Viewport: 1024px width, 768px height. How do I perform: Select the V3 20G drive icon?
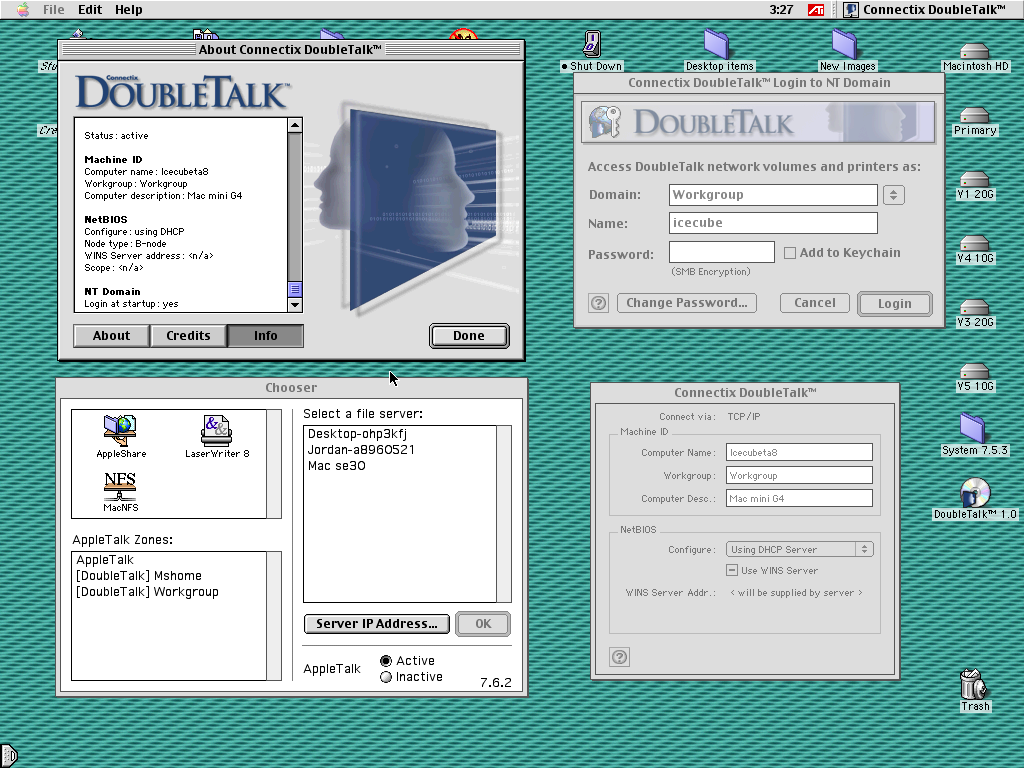tap(974, 308)
